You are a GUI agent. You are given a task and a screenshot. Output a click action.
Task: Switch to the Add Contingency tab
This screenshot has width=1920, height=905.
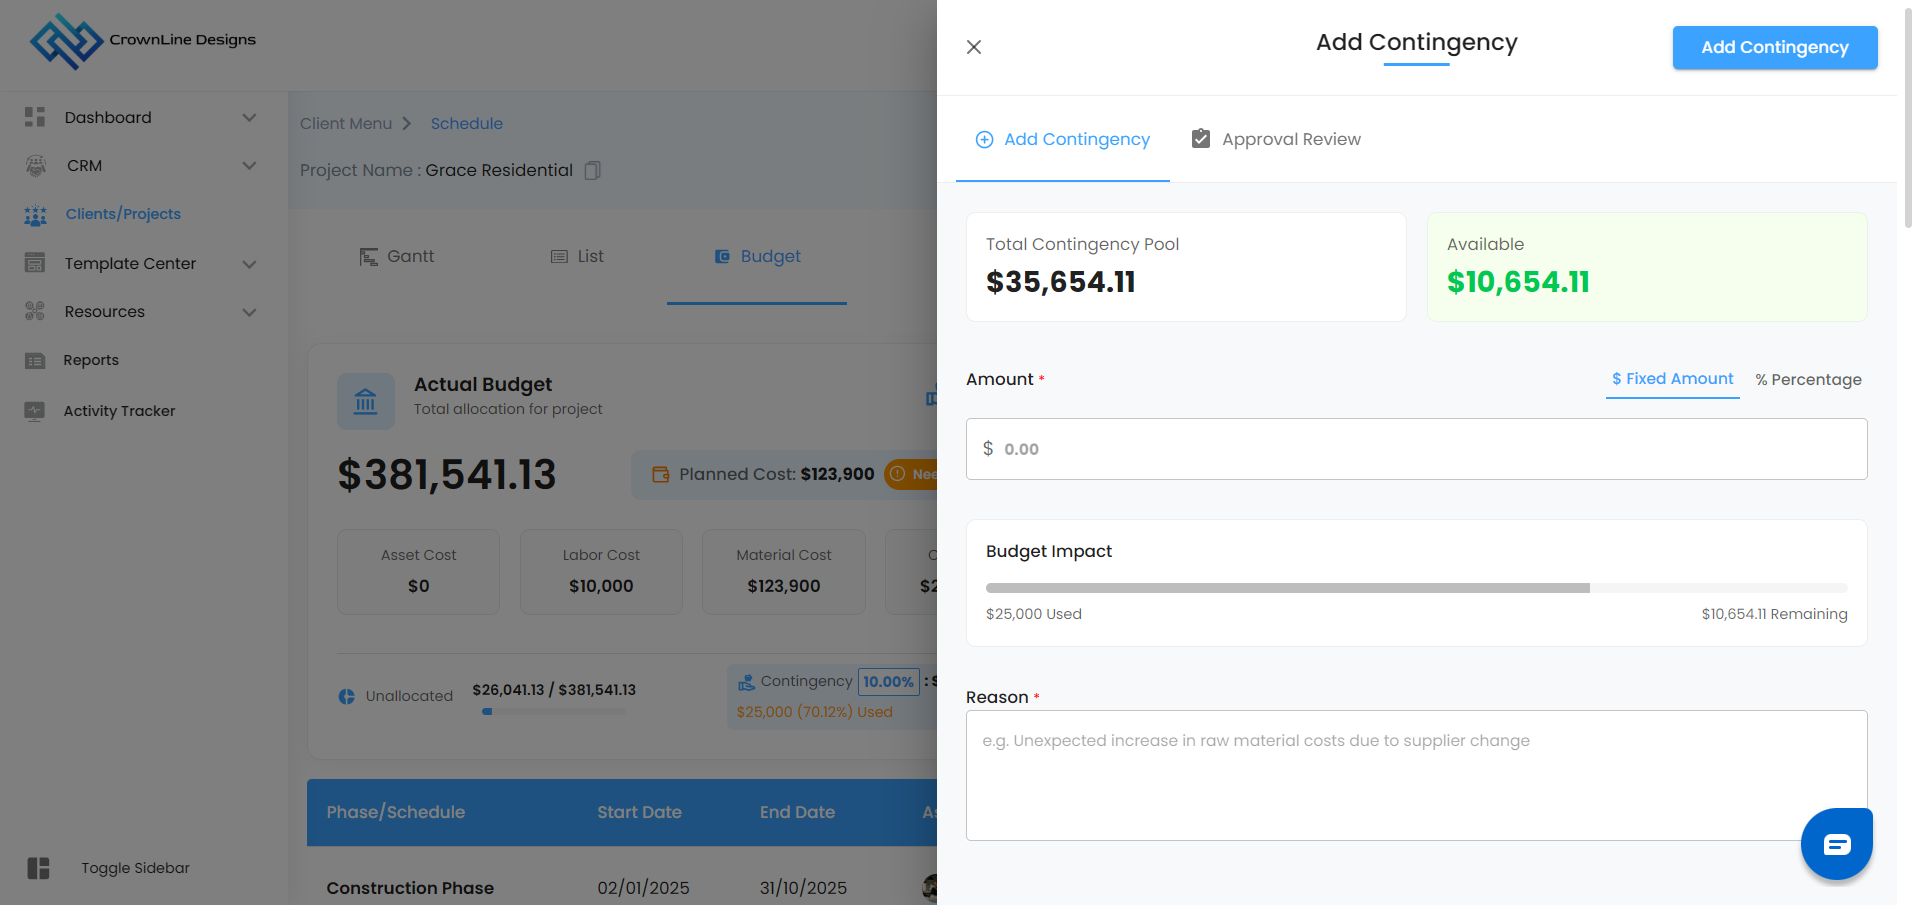[1063, 140]
